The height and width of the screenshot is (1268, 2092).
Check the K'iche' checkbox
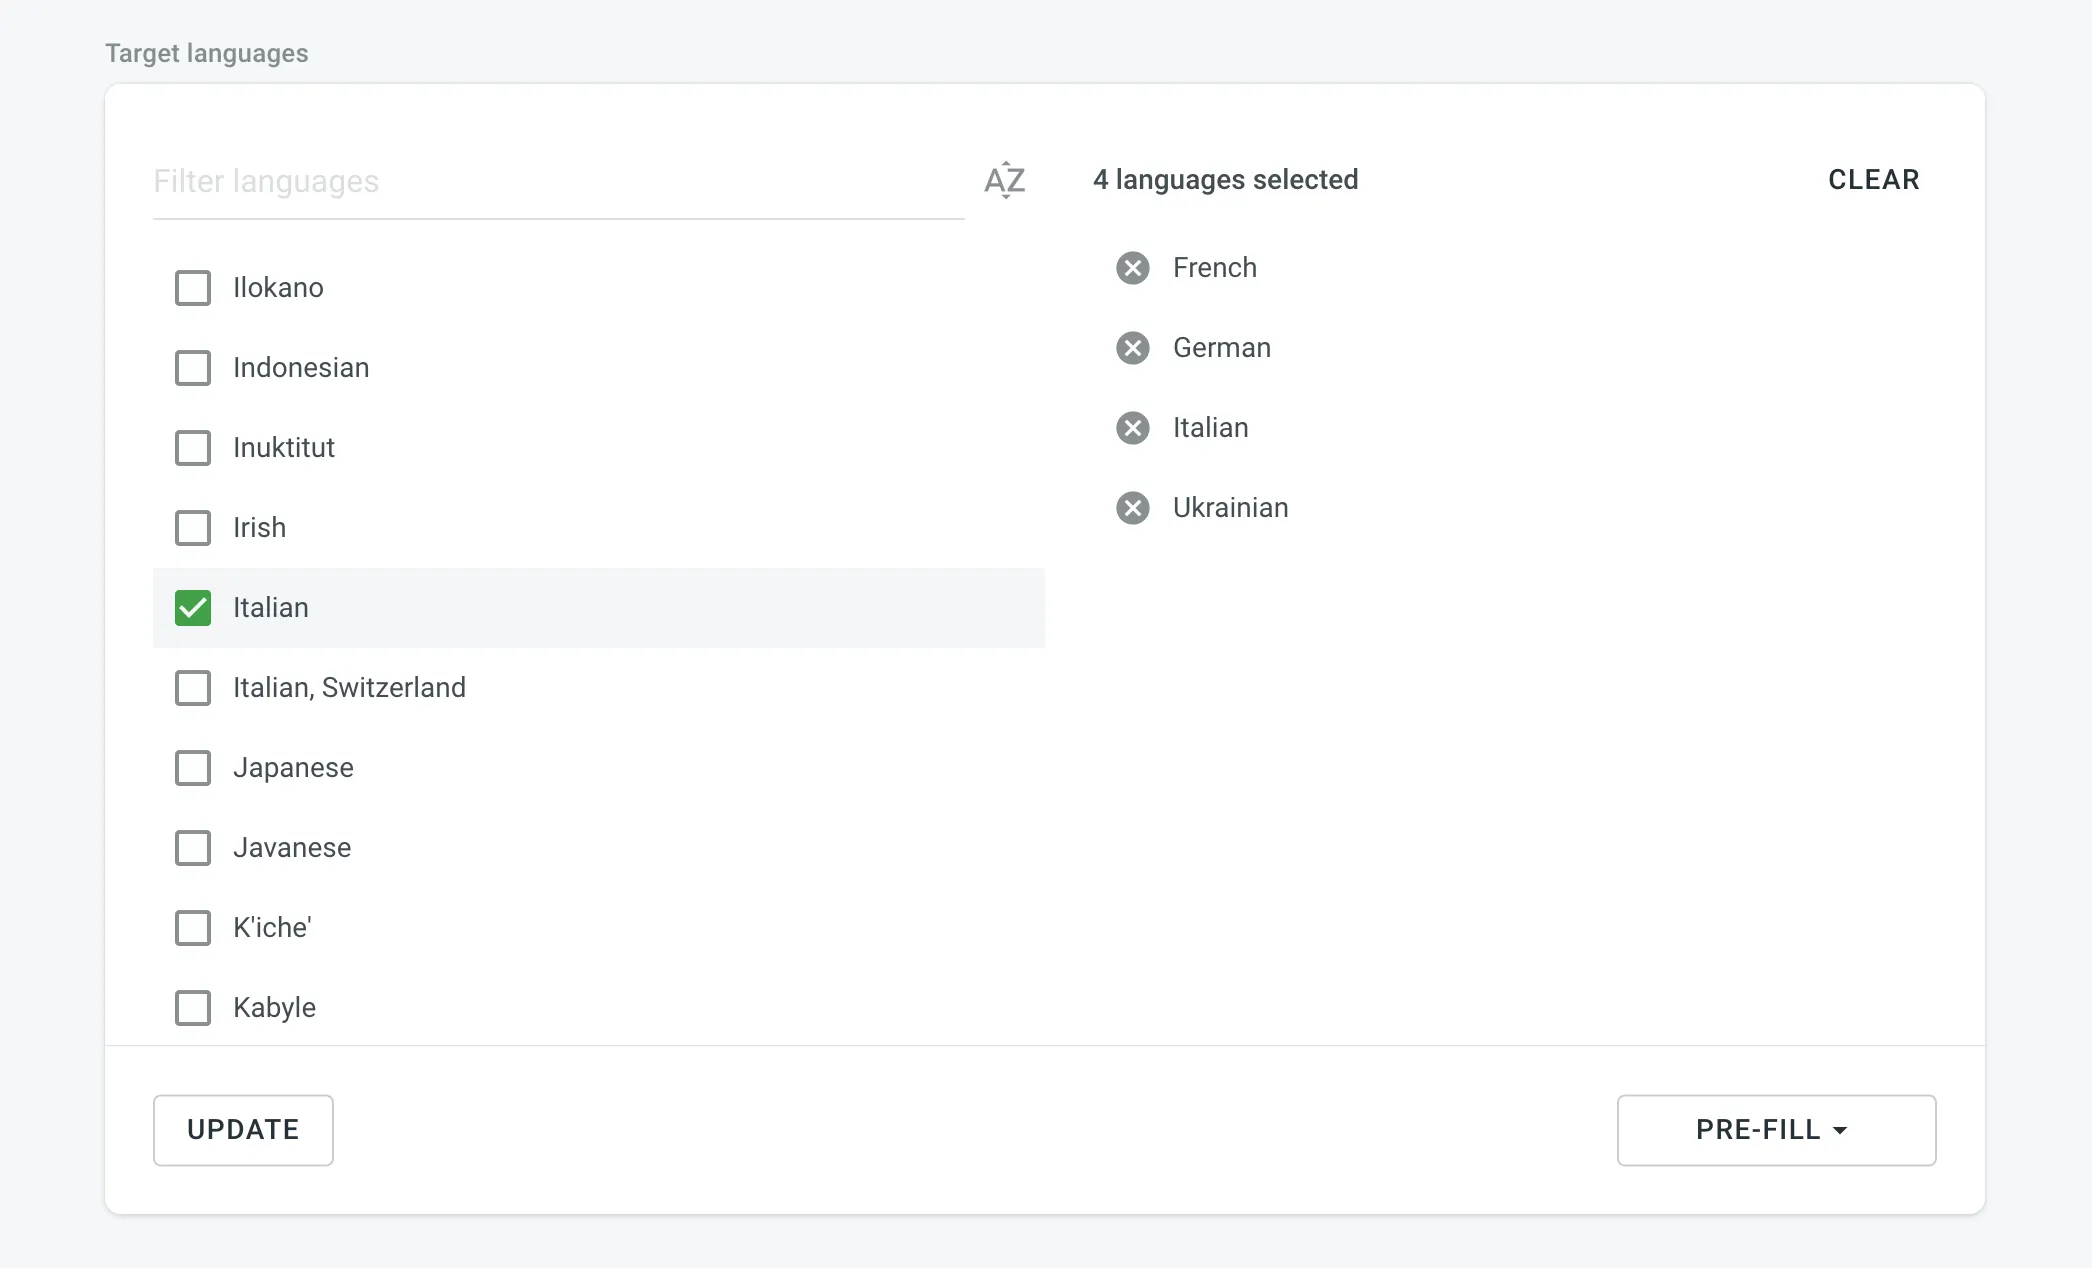point(193,928)
